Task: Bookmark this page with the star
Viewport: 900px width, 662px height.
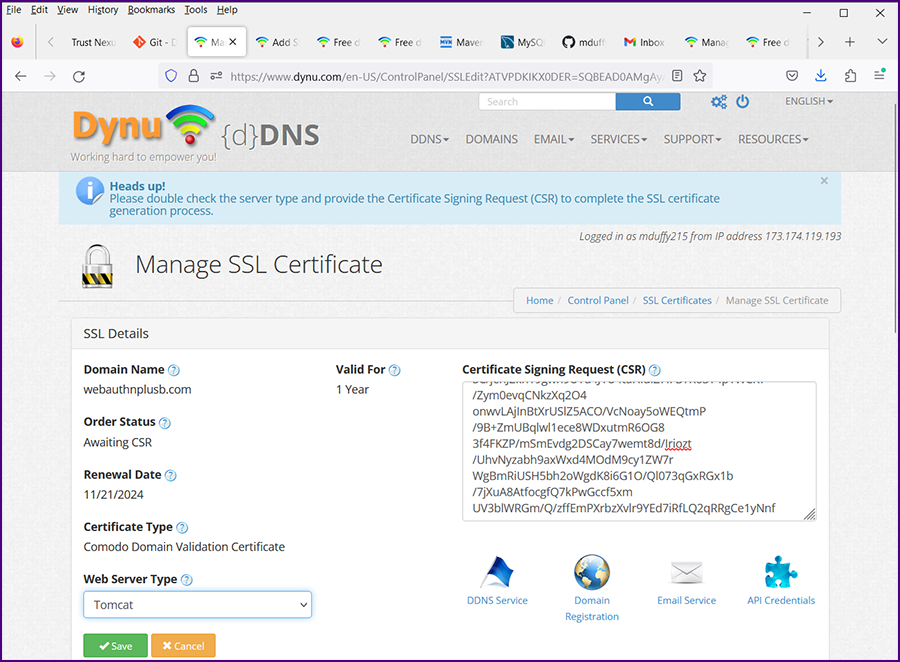Action: 700,76
